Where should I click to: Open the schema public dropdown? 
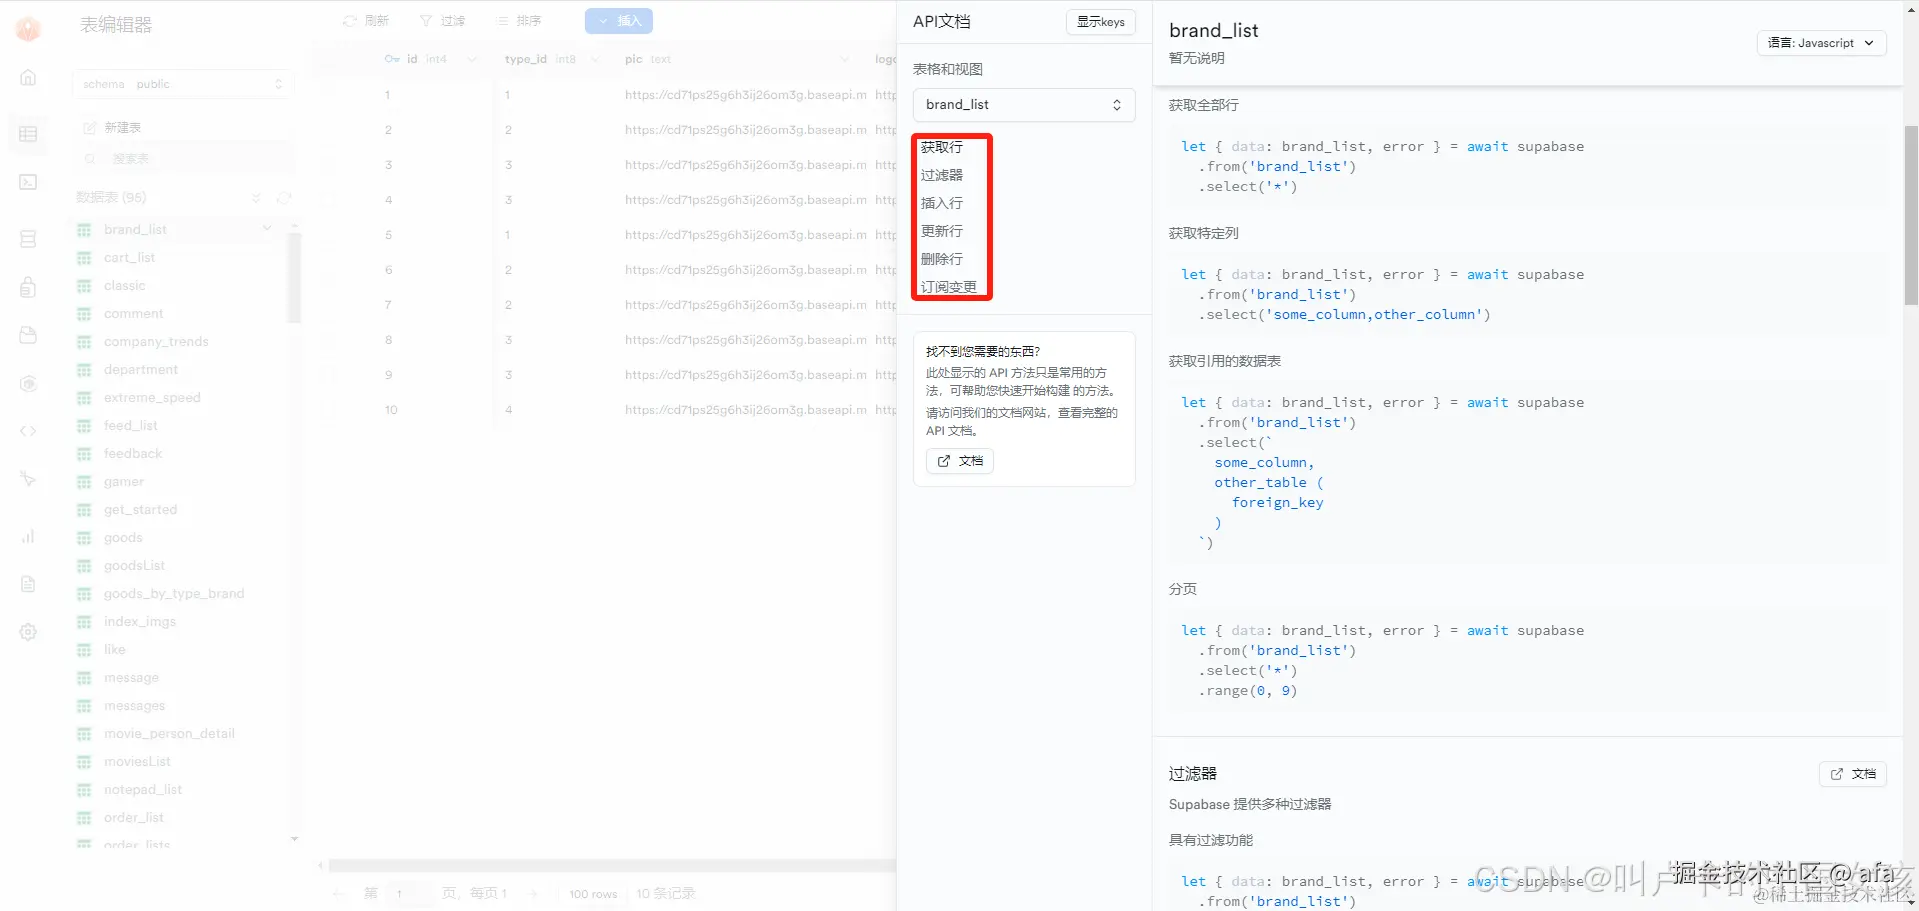point(182,84)
